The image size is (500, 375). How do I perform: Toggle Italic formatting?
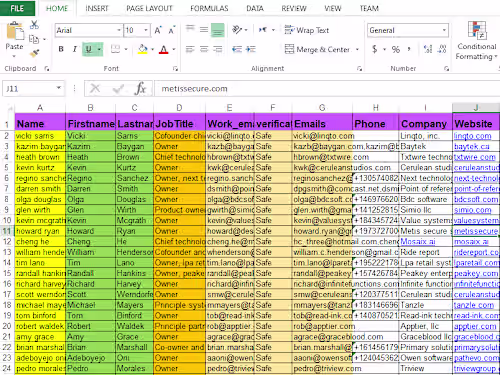(75, 49)
